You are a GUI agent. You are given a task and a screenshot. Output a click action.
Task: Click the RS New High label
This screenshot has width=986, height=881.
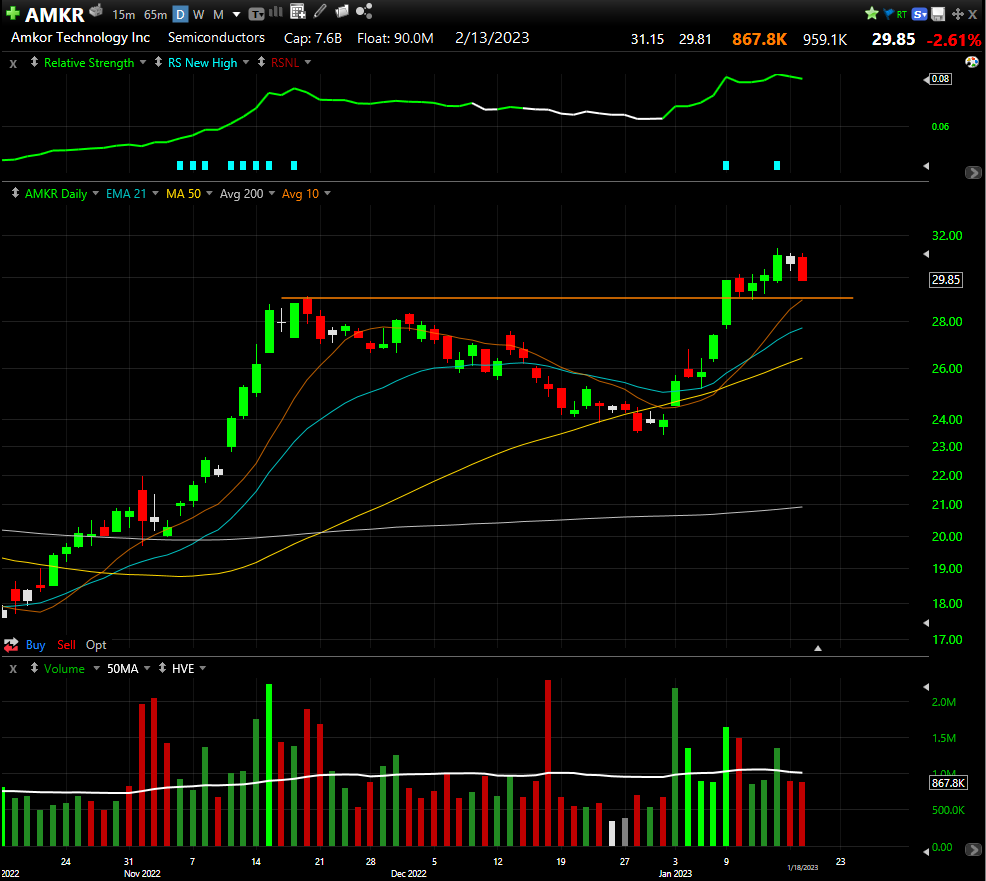(202, 62)
